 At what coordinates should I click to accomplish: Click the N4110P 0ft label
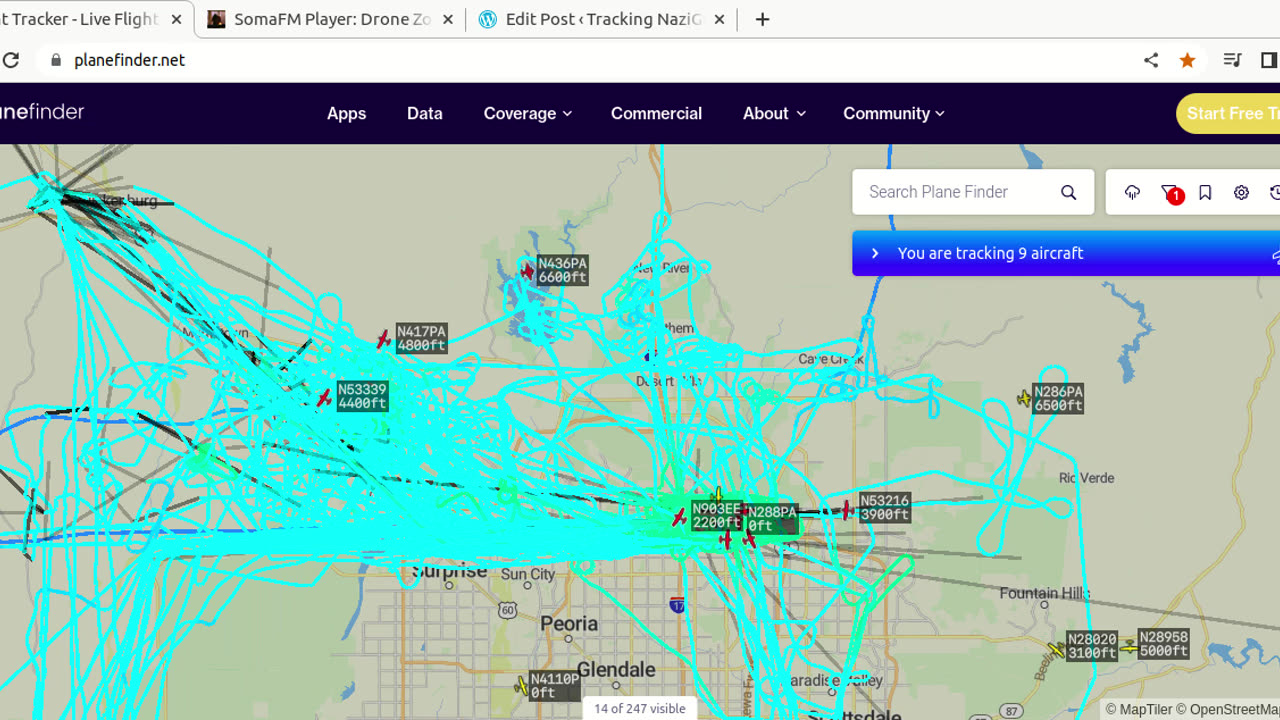pyautogui.click(x=554, y=685)
